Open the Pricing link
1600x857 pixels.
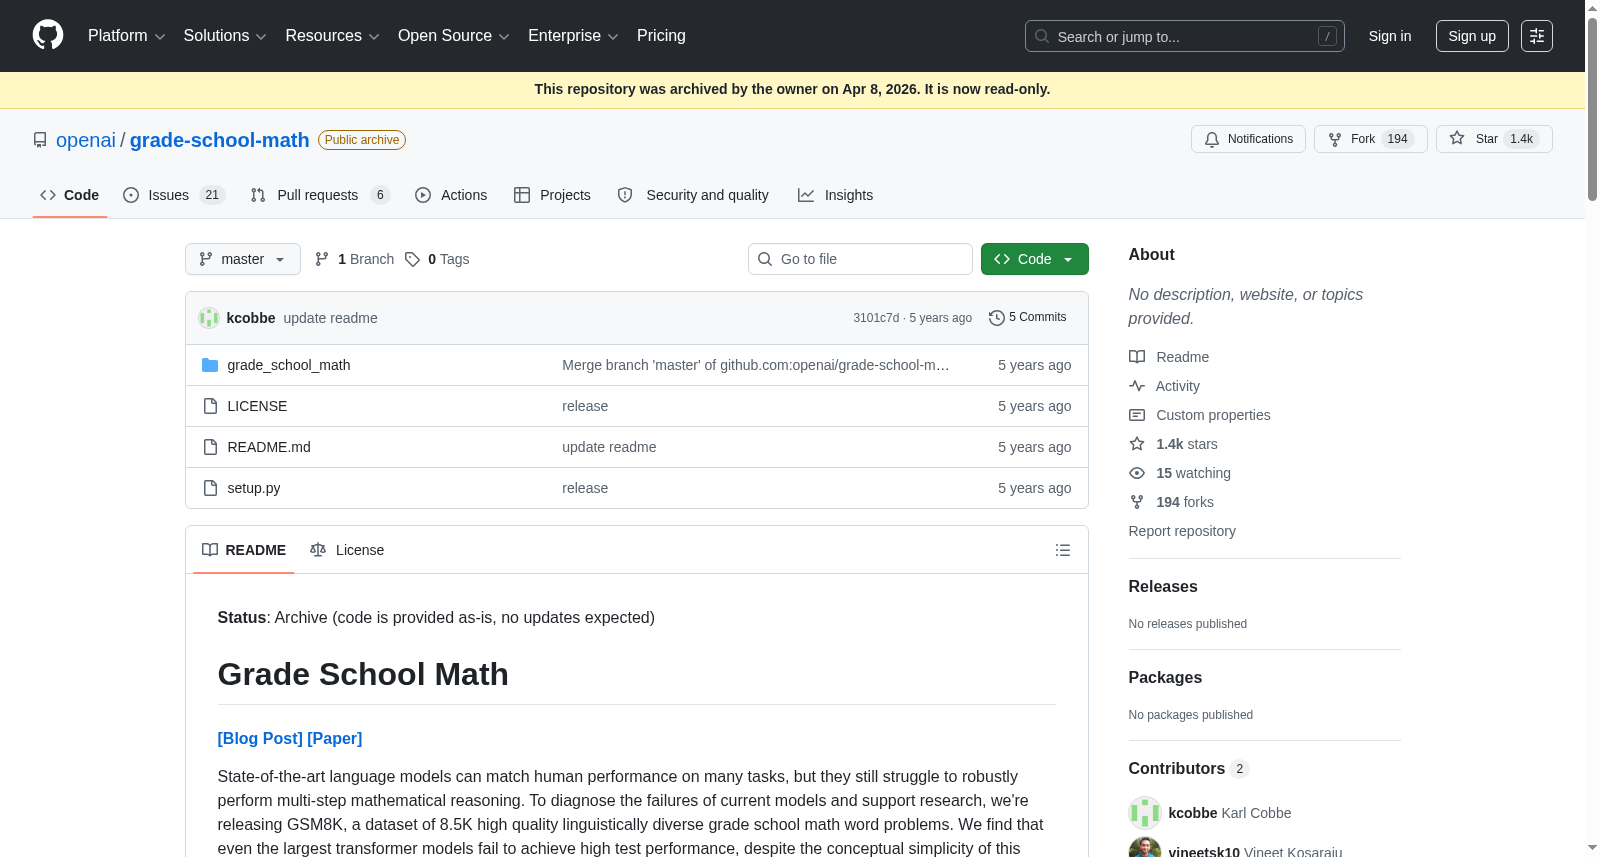[x=661, y=36]
